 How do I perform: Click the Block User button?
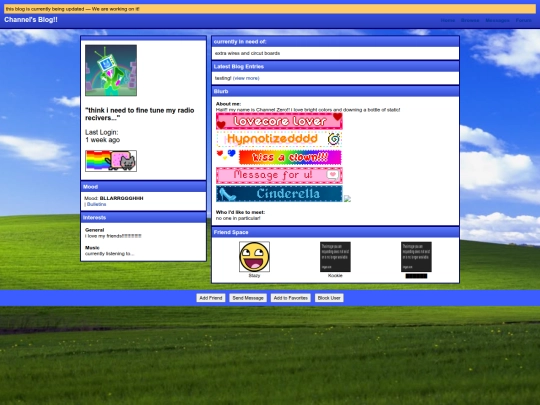pyautogui.click(x=329, y=298)
